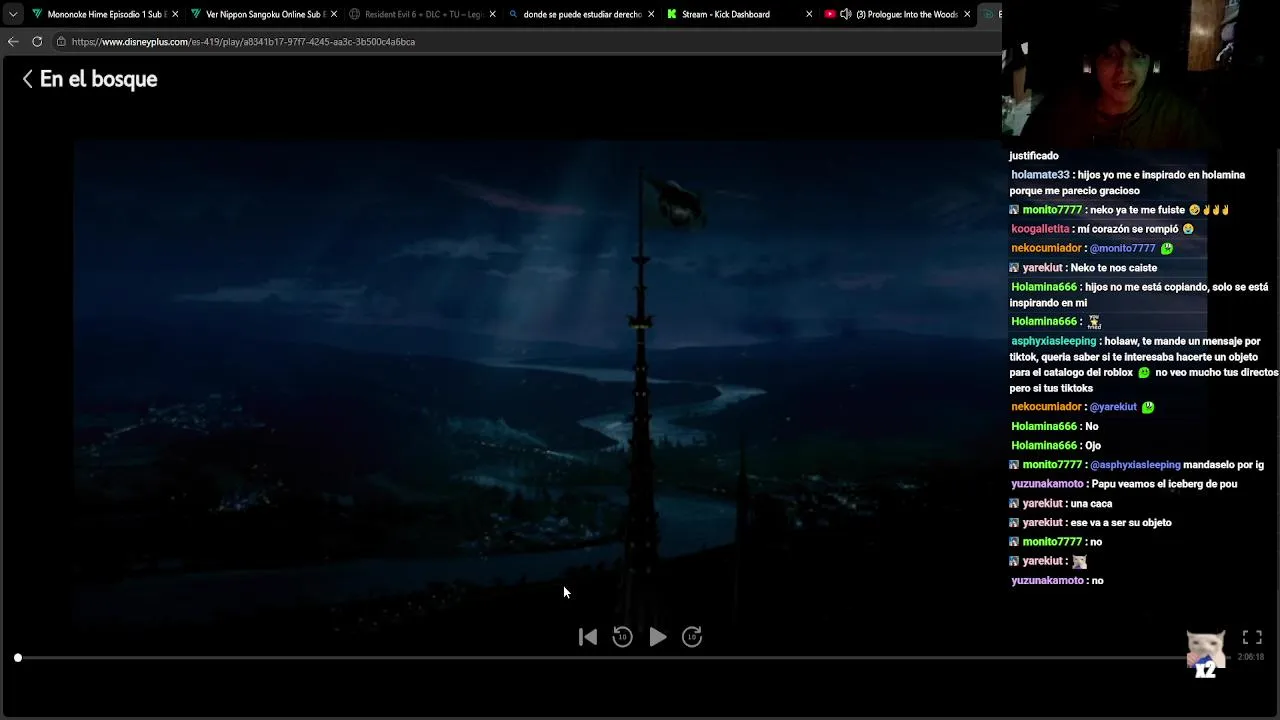The width and height of the screenshot is (1280, 720).
Task: Click the cat emote in yarekiut's message
Action: click(x=1079, y=562)
